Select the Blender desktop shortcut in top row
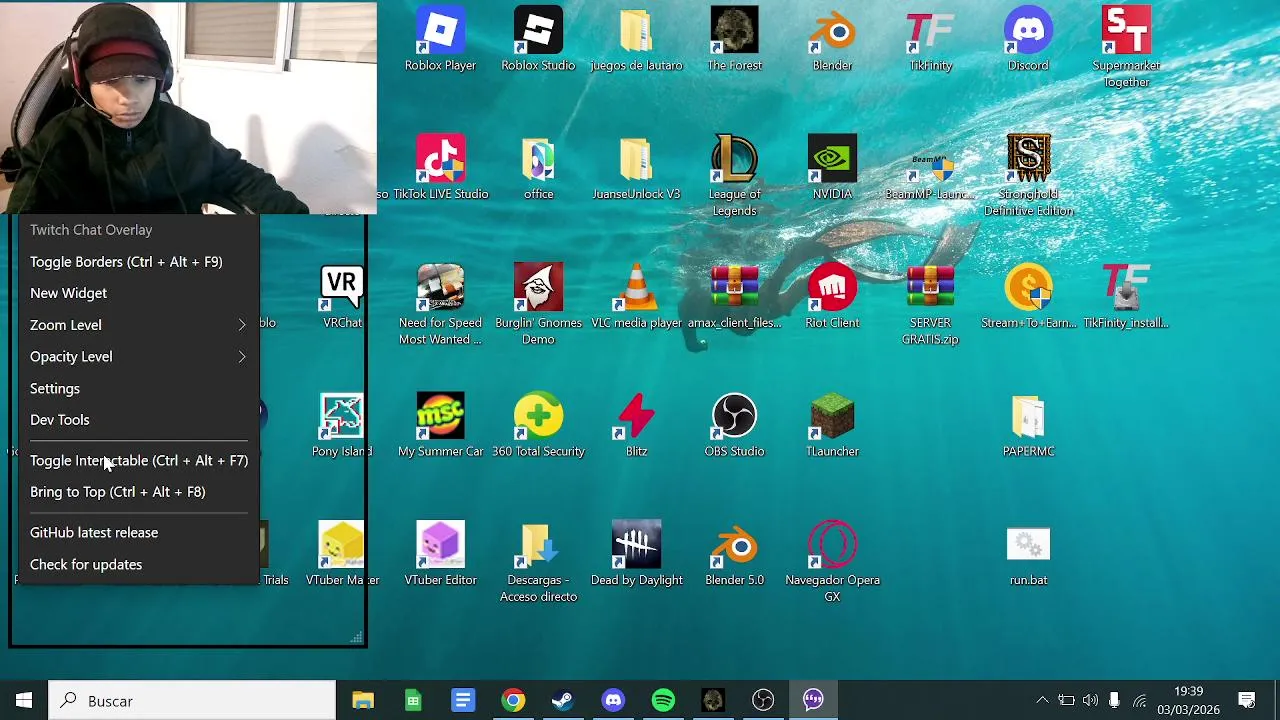The height and width of the screenshot is (720, 1280). coord(832,40)
